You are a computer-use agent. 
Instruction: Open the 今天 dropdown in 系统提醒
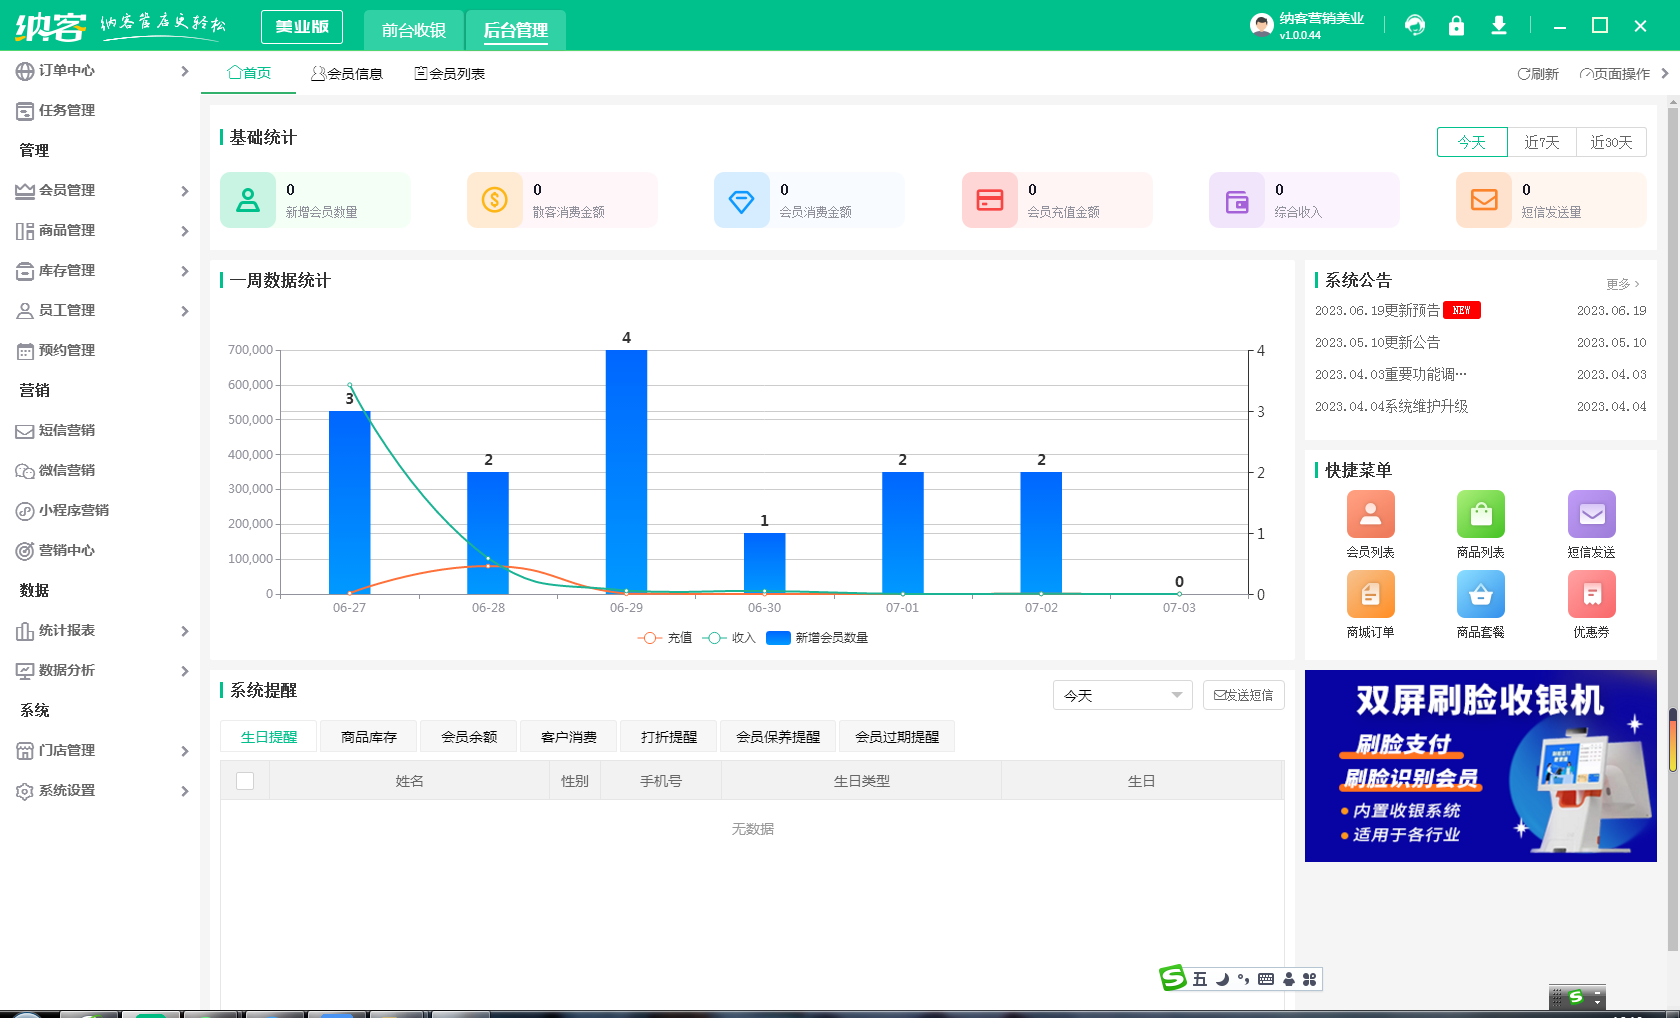(x=1122, y=695)
